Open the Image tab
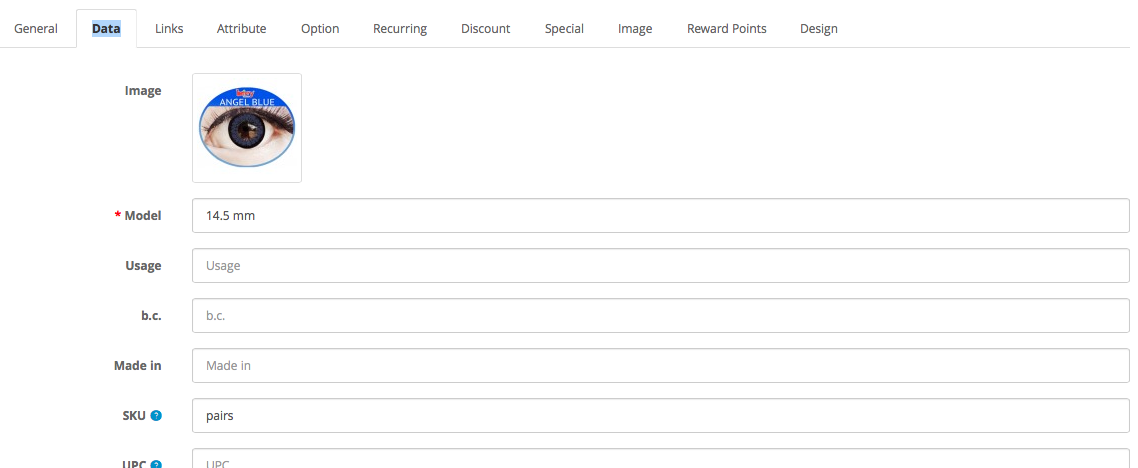This screenshot has height=468, width=1138. coord(635,29)
